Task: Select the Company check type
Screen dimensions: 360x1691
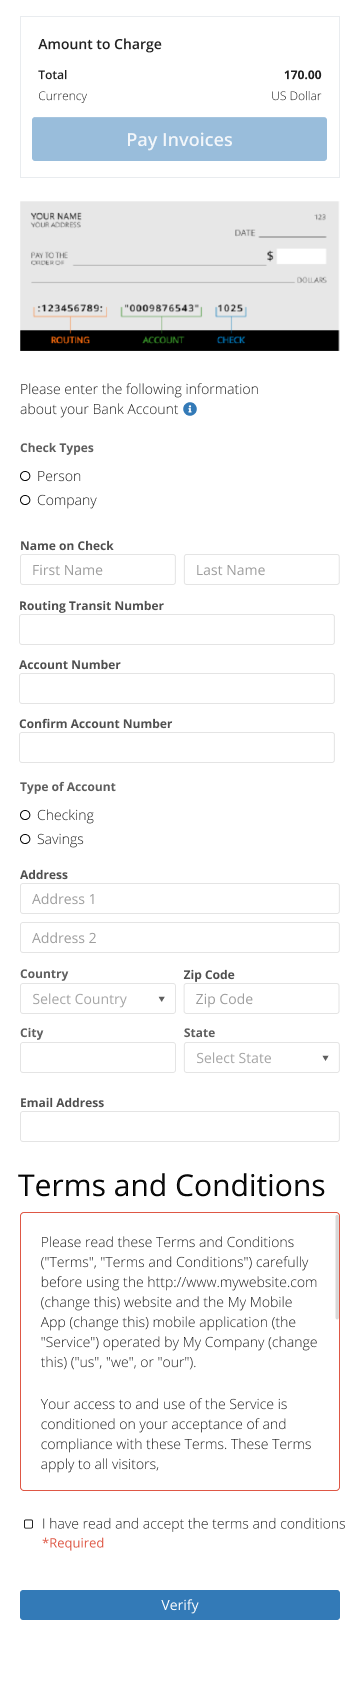Action: [x=26, y=500]
